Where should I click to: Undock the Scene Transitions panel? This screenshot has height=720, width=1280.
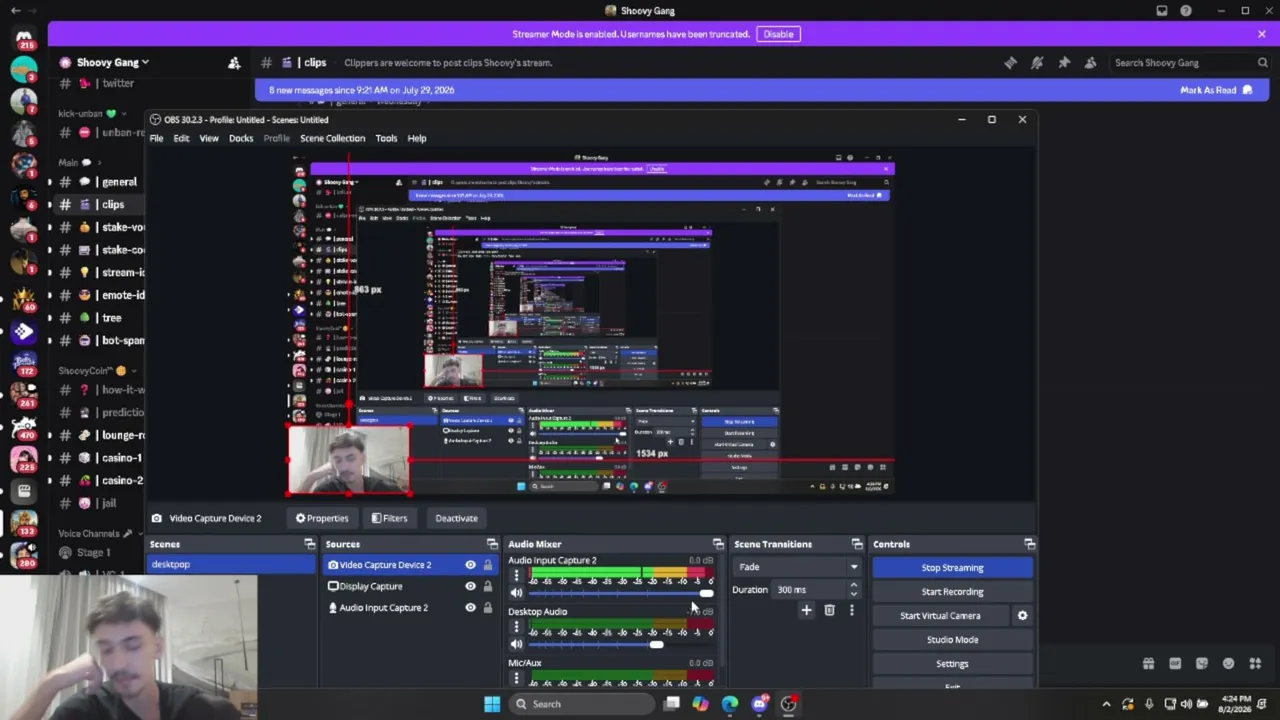click(857, 544)
